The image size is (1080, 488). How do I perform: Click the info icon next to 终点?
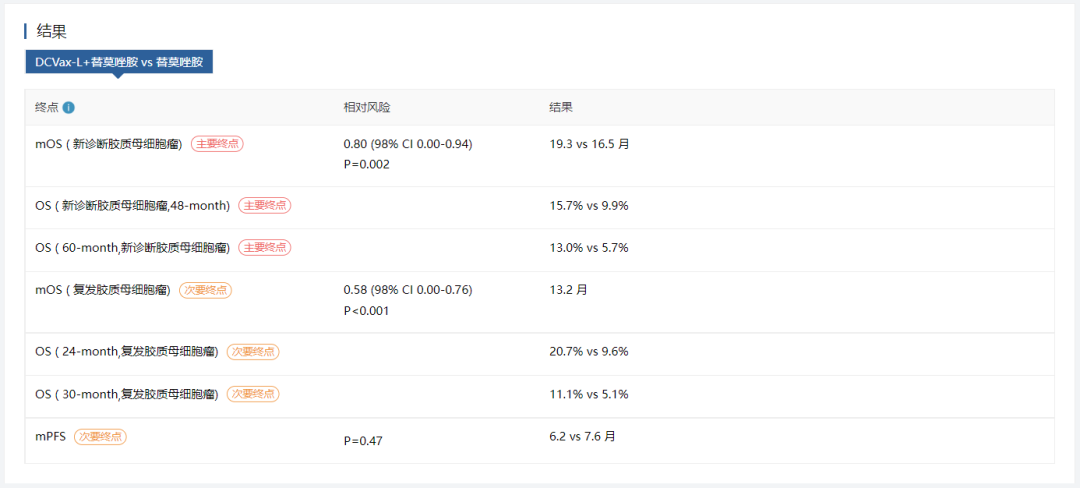(68, 107)
